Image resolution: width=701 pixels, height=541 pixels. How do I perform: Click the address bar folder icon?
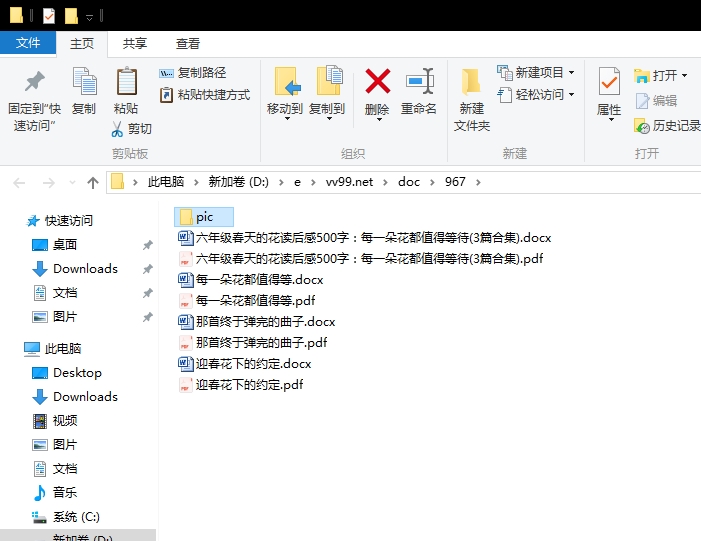[x=117, y=182]
